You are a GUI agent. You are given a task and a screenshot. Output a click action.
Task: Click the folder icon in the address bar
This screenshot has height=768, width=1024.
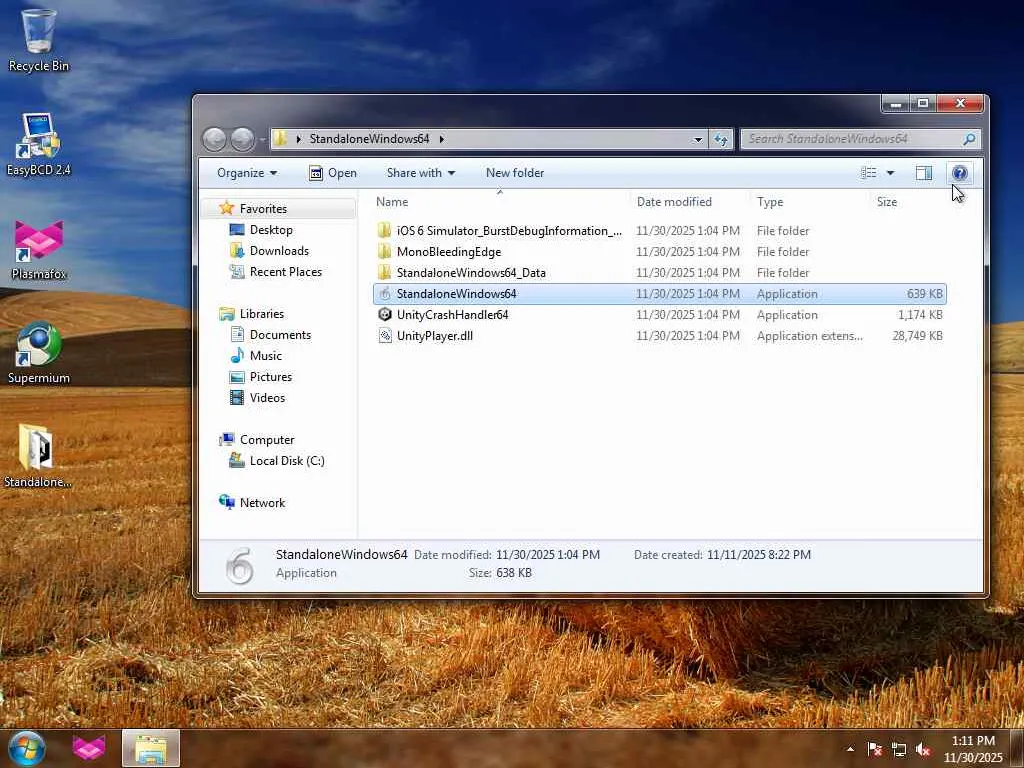tap(281, 138)
